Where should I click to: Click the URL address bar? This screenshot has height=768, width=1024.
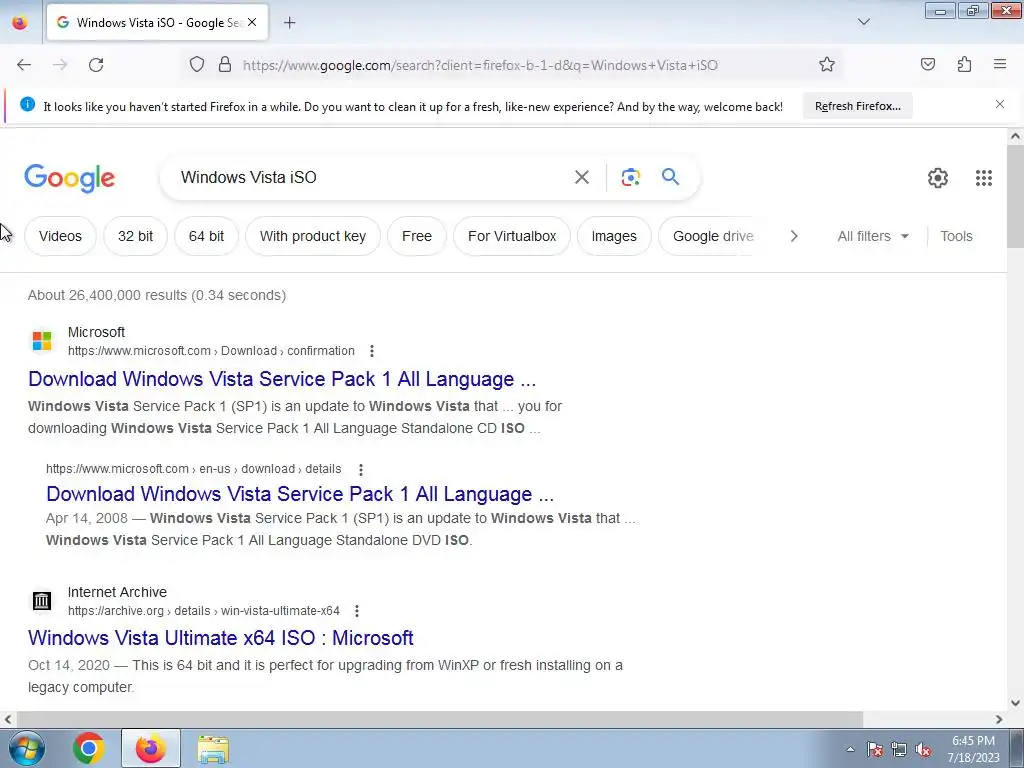click(480, 65)
